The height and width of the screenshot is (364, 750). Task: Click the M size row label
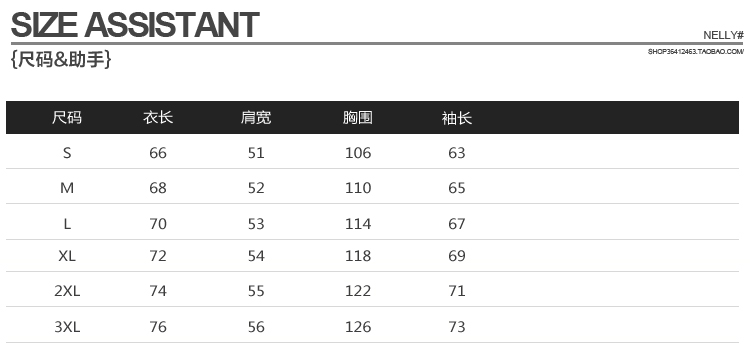(67, 188)
